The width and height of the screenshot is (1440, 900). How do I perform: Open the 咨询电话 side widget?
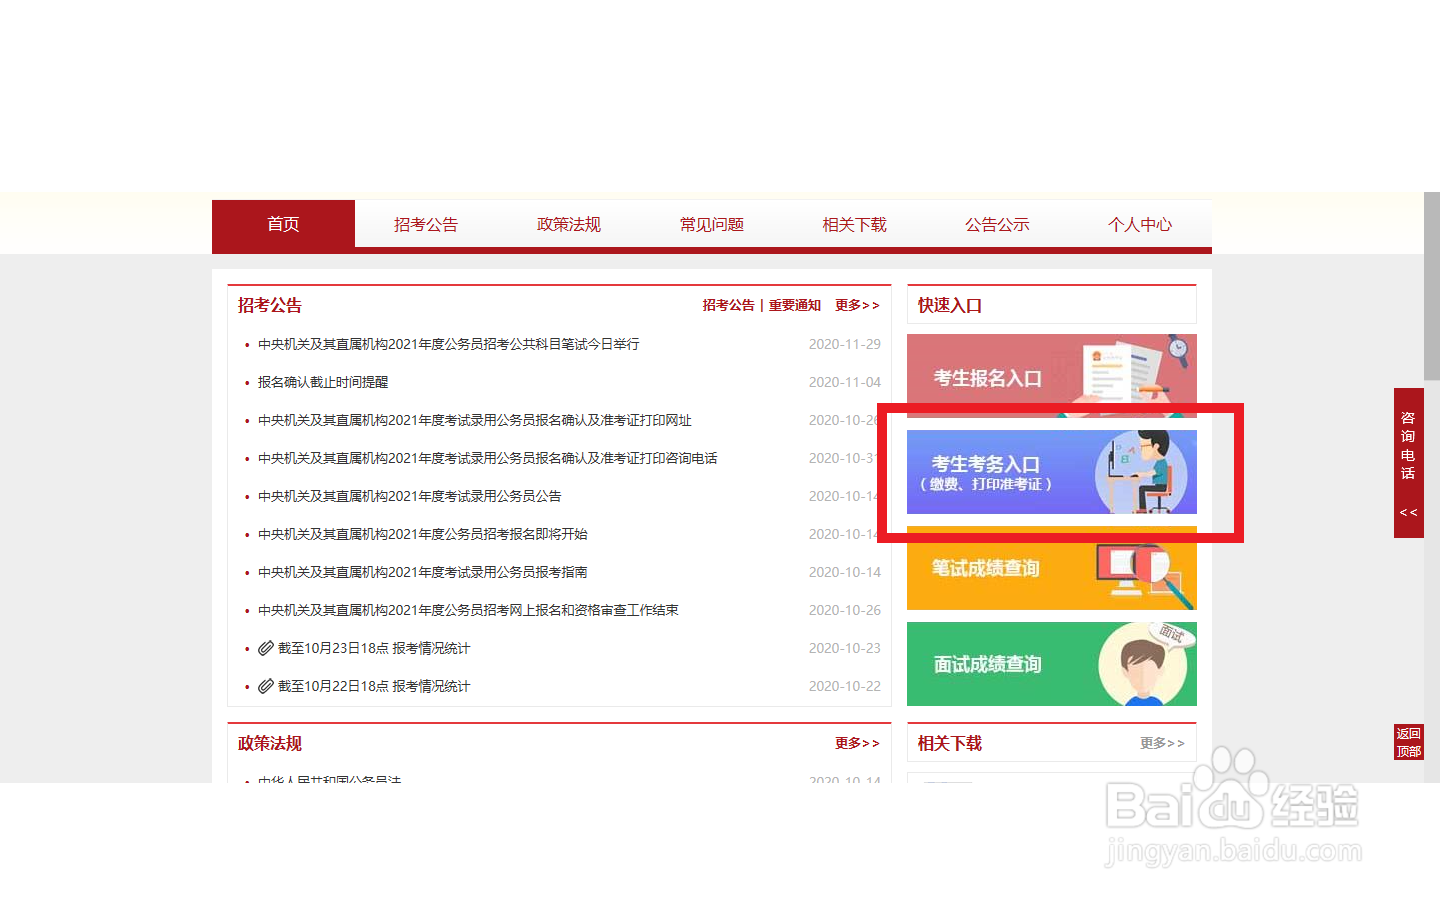tap(1408, 445)
